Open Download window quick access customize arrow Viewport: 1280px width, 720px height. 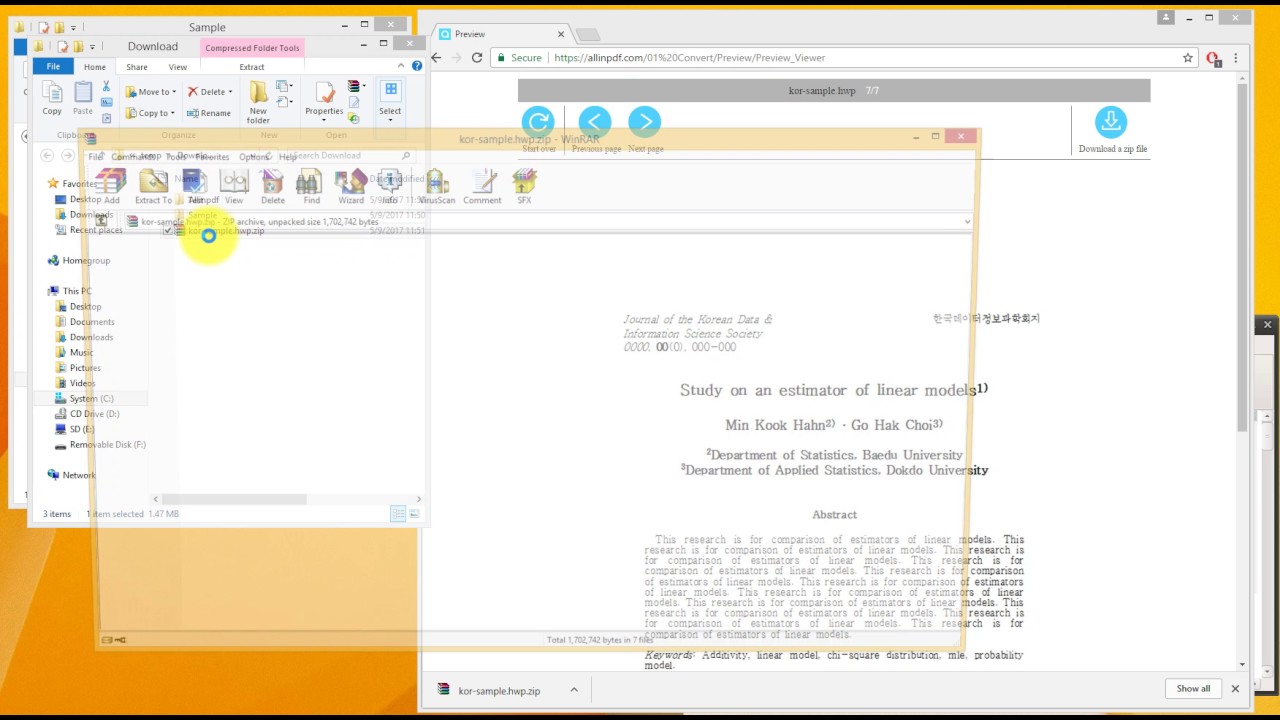[x=92, y=47]
